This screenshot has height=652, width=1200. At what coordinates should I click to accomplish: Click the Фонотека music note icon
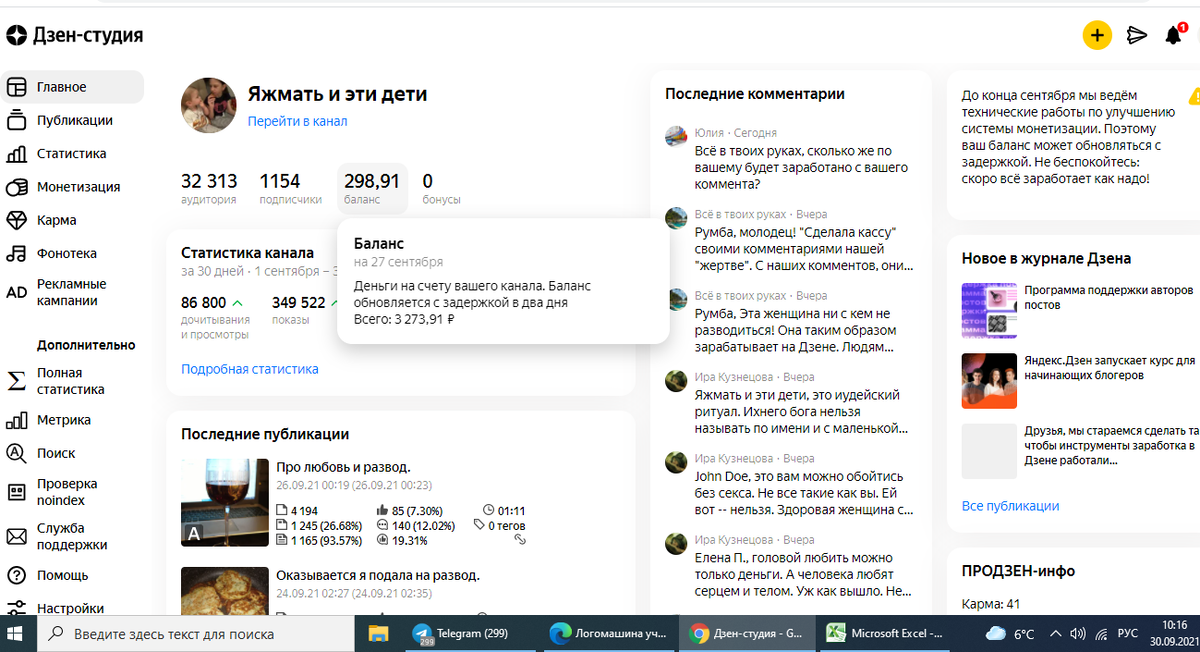17,253
